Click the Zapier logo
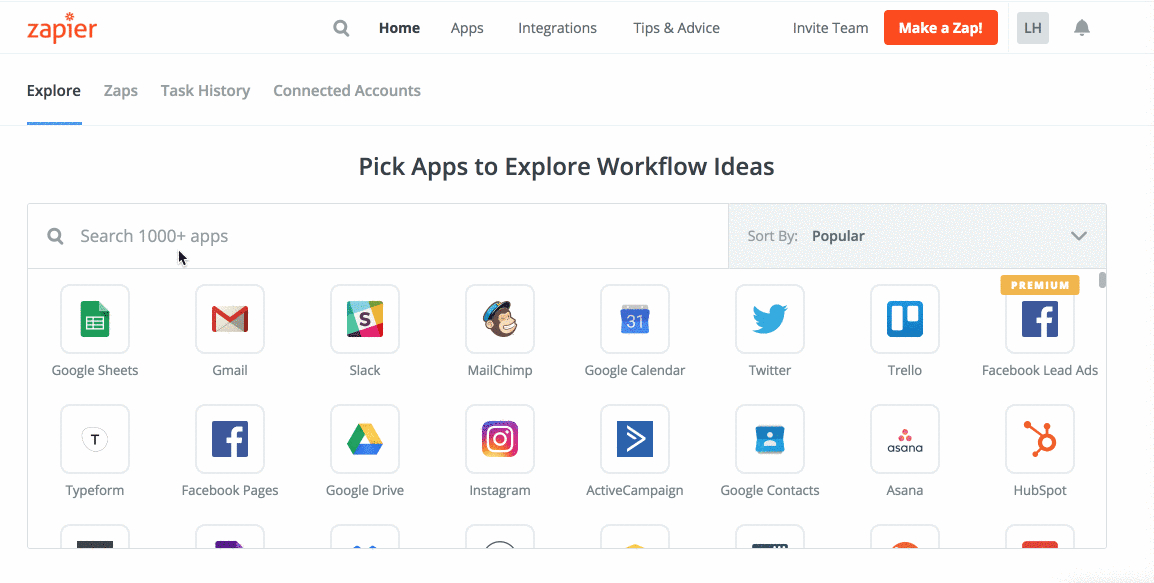This screenshot has height=583, width=1154. [62, 28]
